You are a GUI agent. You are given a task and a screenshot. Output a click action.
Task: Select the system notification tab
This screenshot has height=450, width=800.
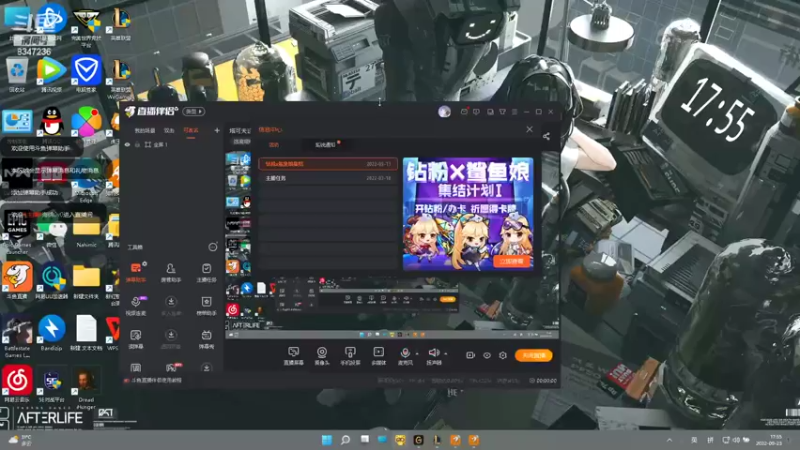[325, 145]
